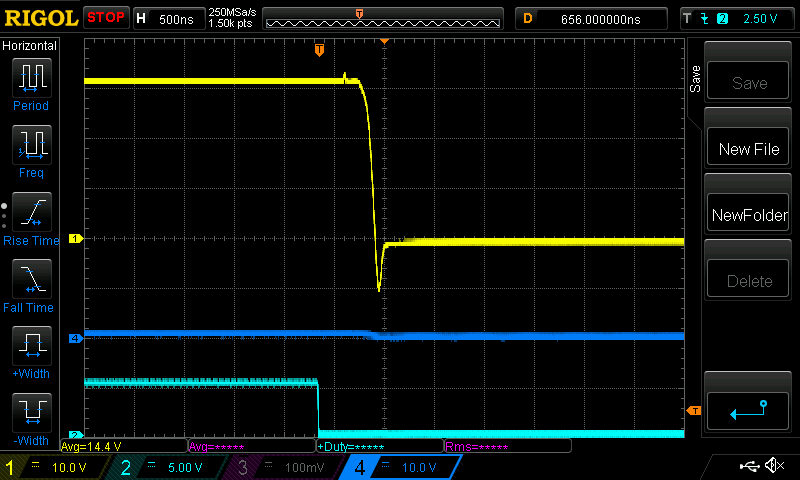This screenshot has height=480, width=800.
Task: Open the Horizontal measurement menu header
Action: (x=30, y=46)
